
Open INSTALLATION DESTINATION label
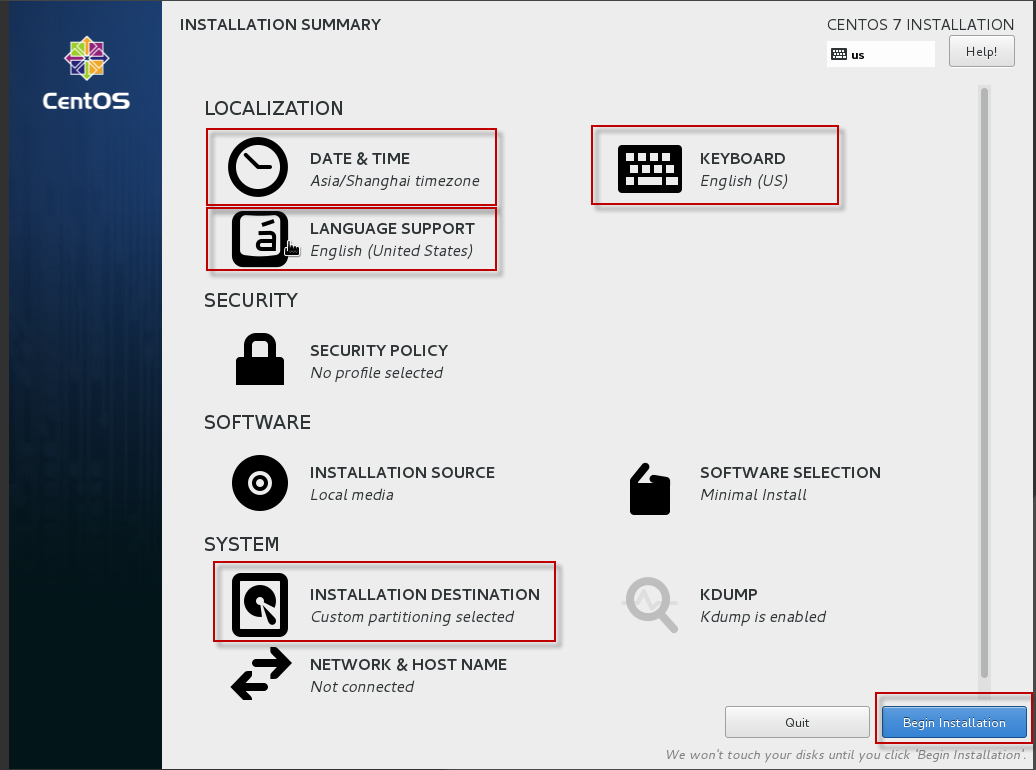[x=425, y=594]
